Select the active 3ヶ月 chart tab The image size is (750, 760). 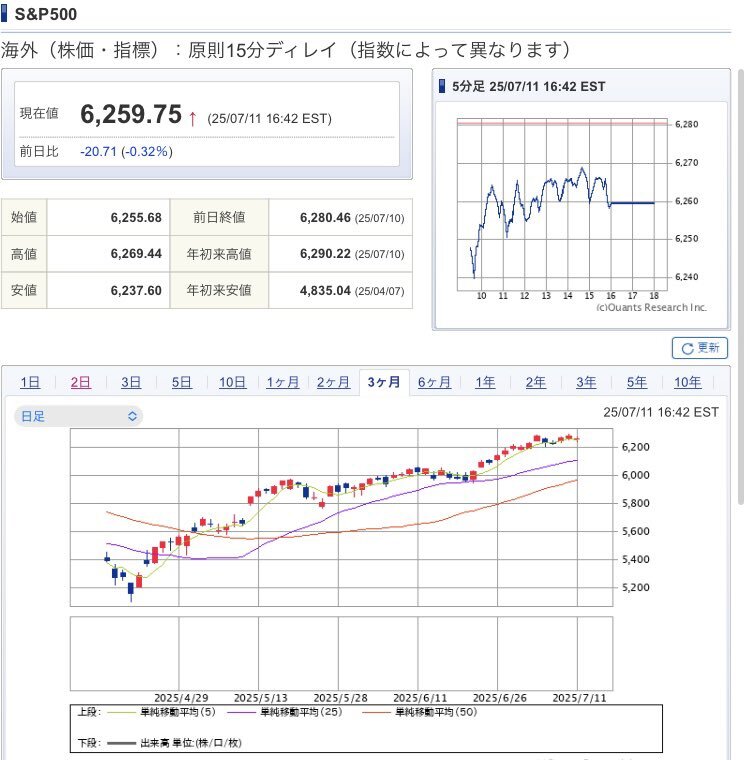384,382
